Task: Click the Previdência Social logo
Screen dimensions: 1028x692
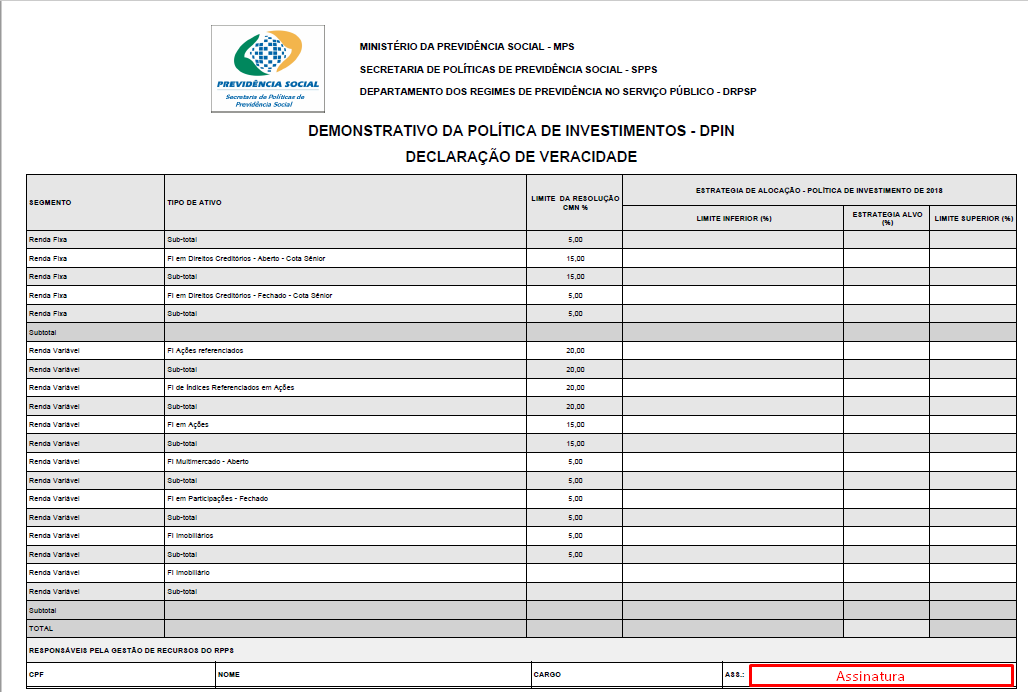Action: pos(267,69)
